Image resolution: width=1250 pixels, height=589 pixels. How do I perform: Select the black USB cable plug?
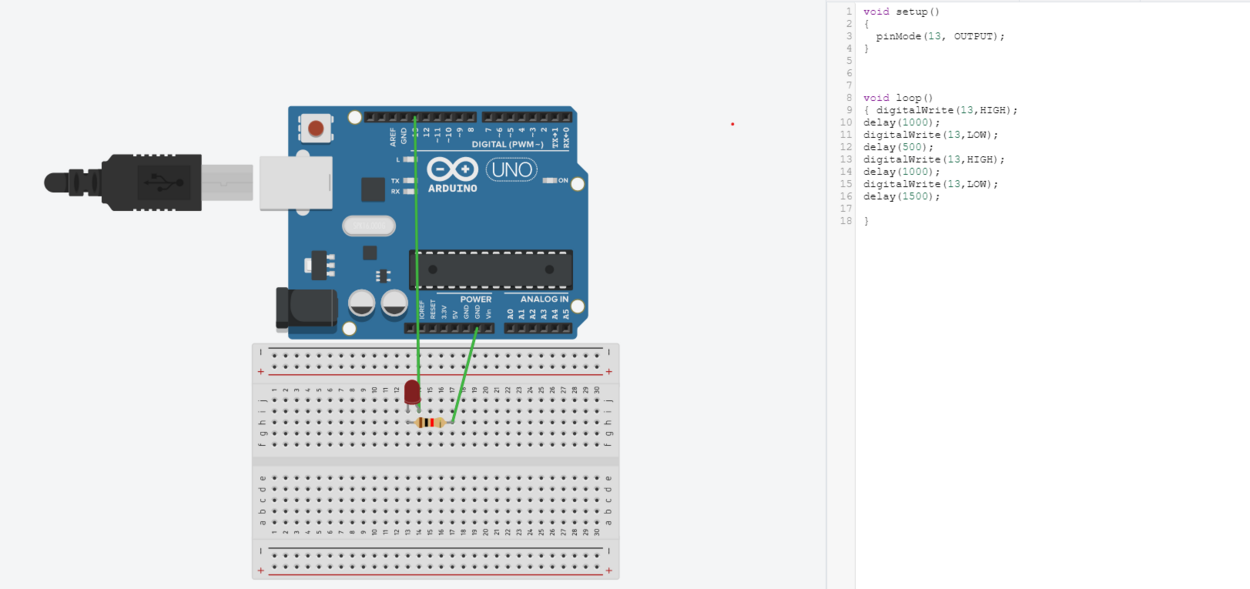pyautogui.click(x=125, y=182)
